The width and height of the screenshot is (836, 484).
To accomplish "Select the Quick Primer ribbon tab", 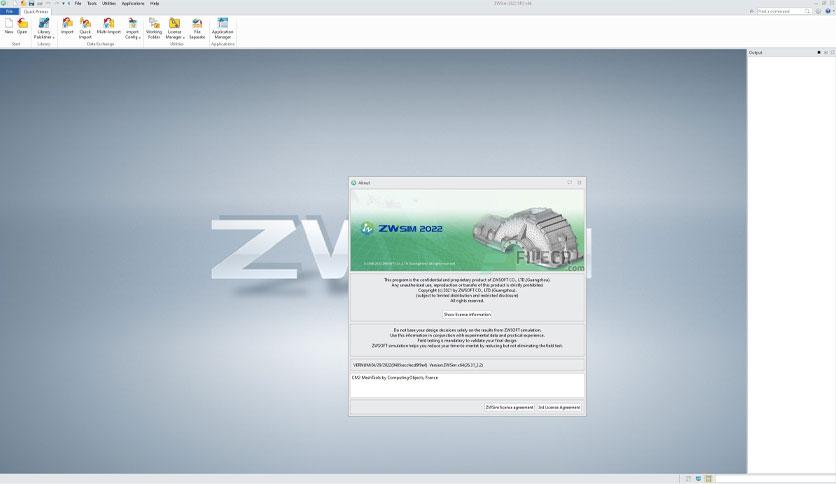I will click(36, 11).
